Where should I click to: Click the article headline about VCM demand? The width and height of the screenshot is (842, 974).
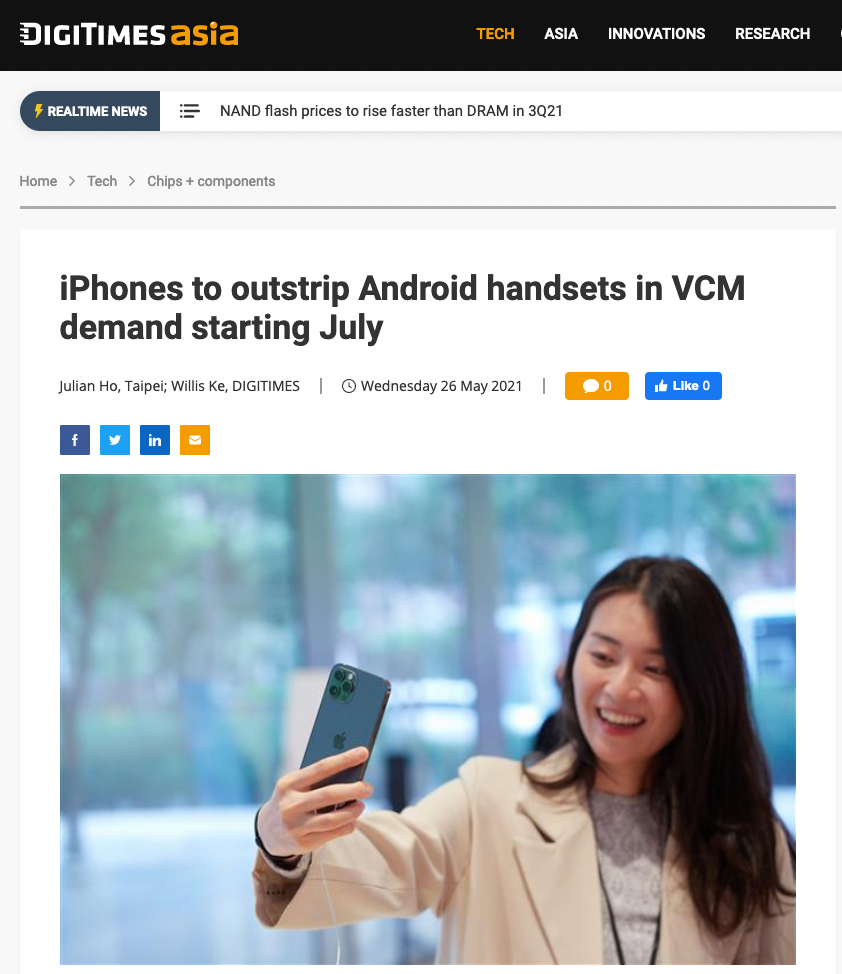[x=402, y=307]
